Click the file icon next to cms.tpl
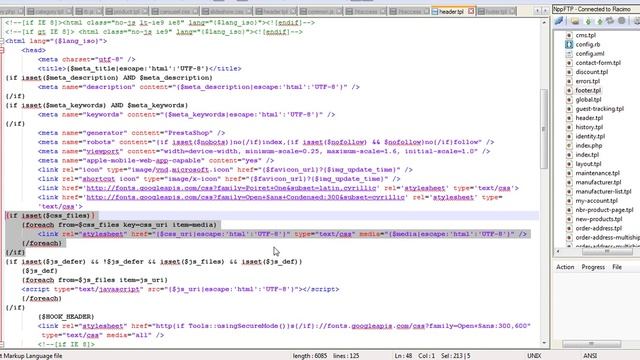The image size is (640, 360). [569, 35]
